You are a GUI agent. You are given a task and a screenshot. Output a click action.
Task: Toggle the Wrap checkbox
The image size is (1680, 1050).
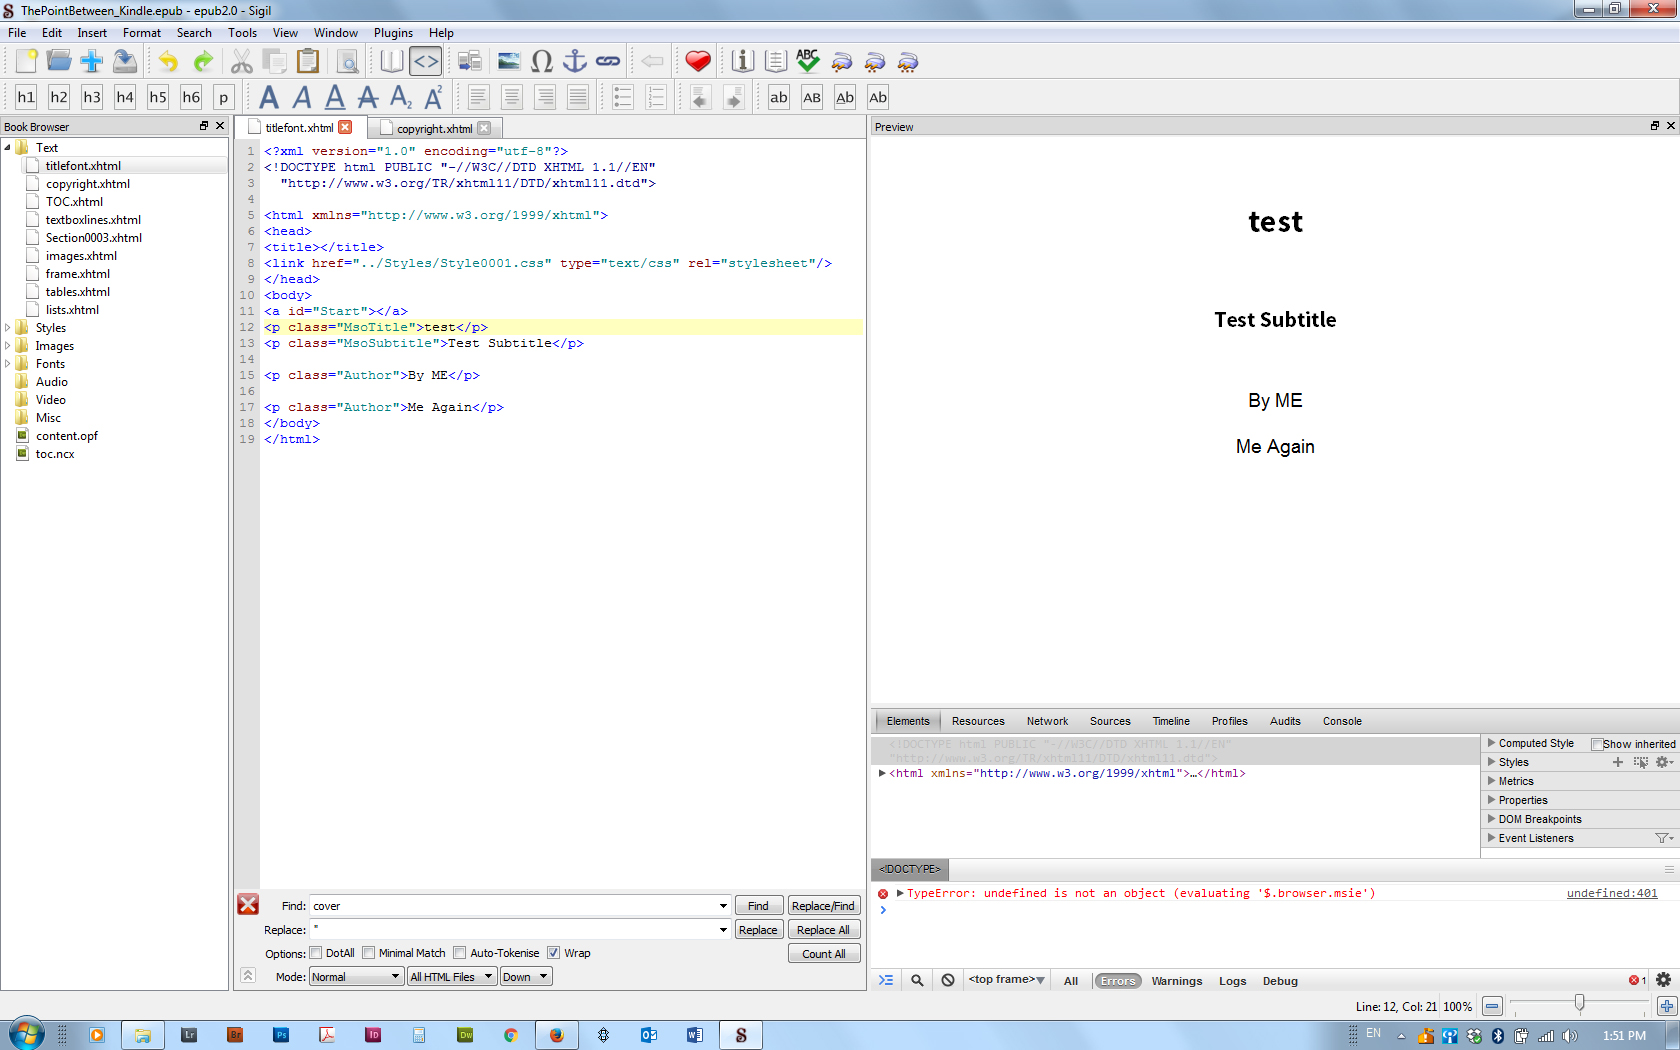(553, 953)
